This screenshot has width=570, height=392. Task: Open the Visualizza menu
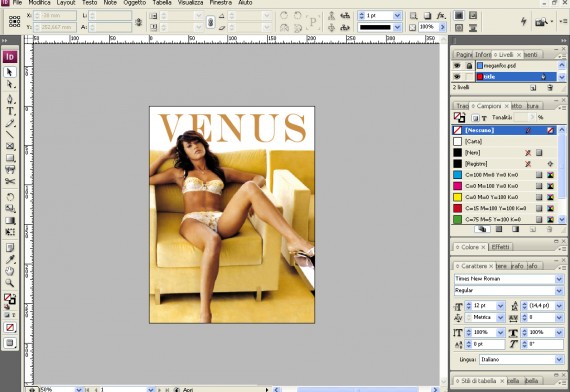[x=190, y=3]
